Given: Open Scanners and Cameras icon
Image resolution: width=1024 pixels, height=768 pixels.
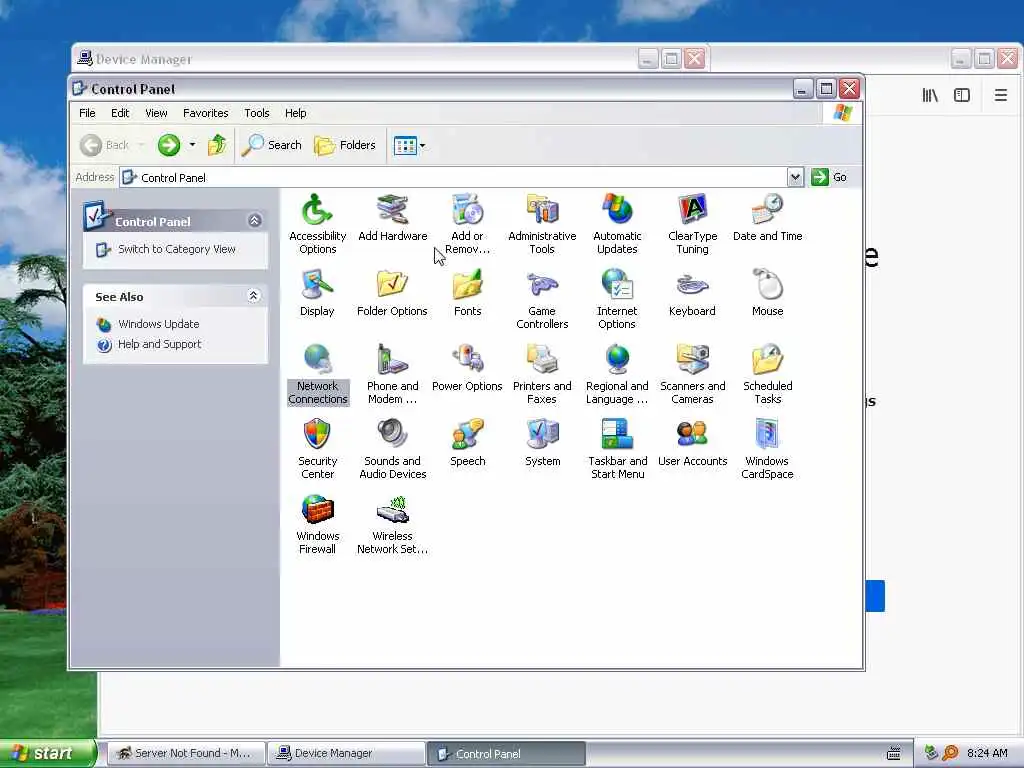Looking at the screenshot, I should (x=692, y=374).
